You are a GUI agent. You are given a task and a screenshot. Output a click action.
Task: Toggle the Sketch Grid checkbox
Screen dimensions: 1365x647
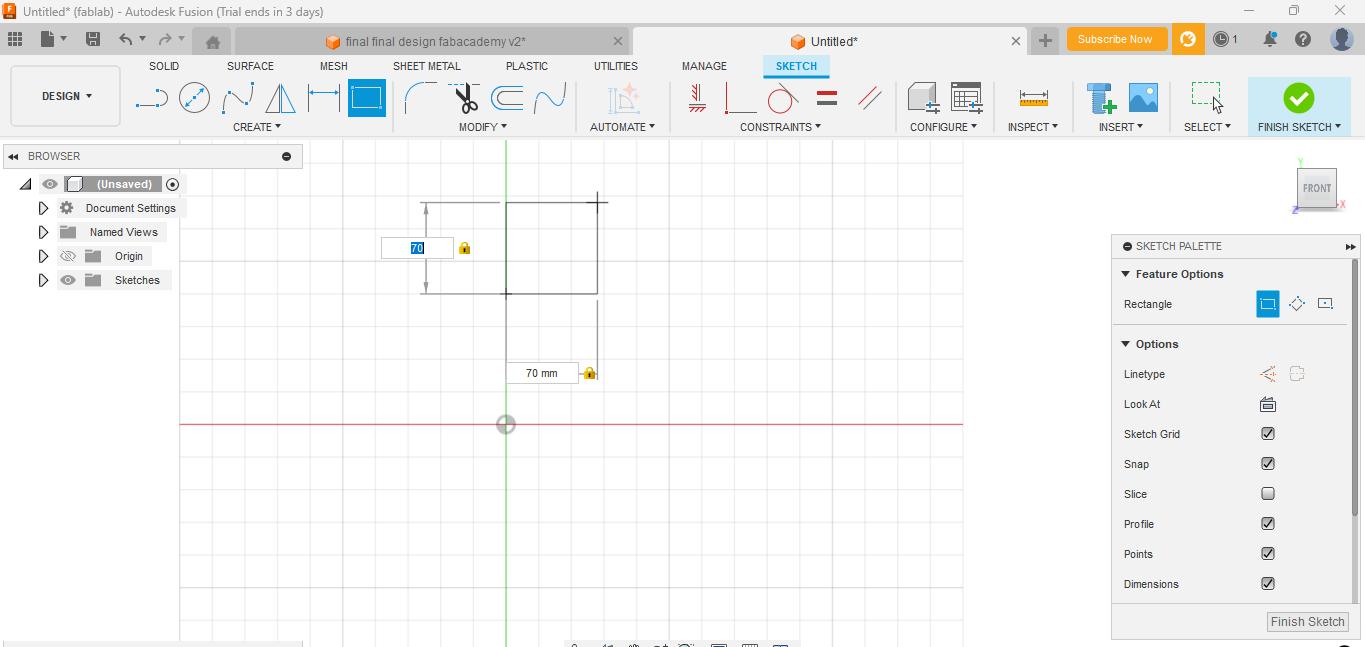pyautogui.click(x=1268, y=434)
